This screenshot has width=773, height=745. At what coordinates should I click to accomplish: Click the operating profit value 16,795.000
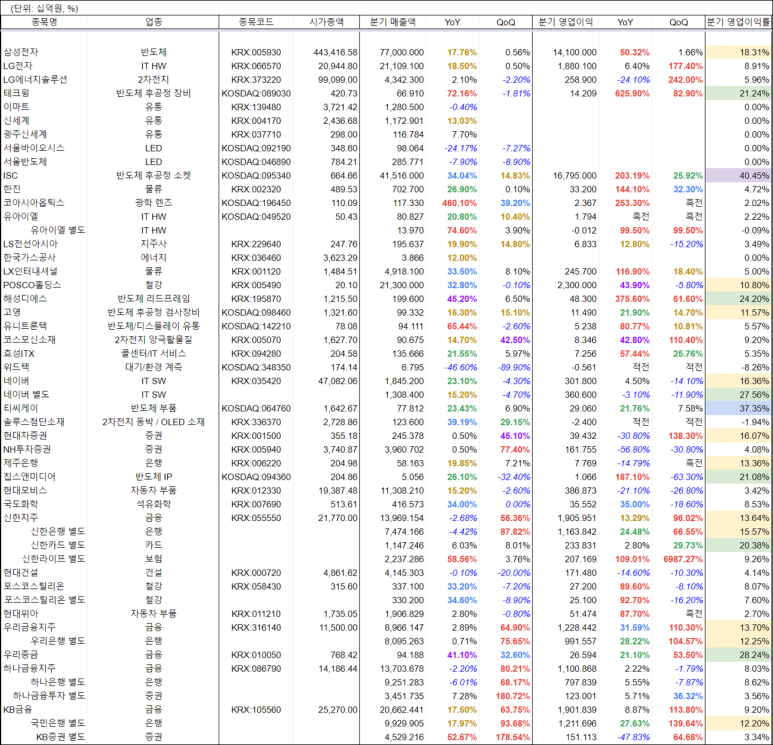574,176
